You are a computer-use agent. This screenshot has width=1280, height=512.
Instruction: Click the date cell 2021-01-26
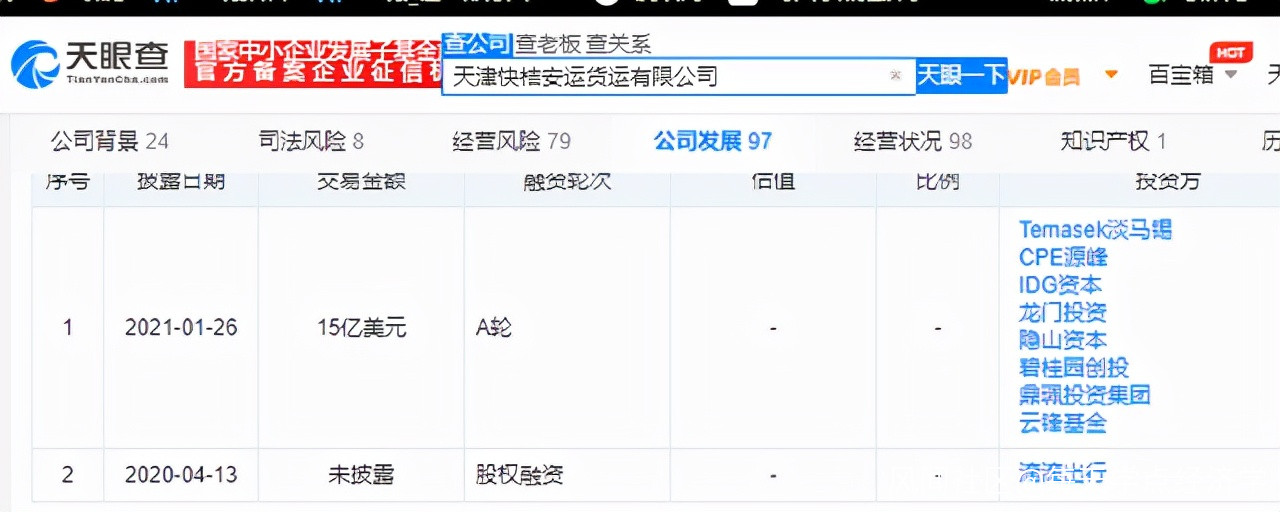click(x=181, y=328)
